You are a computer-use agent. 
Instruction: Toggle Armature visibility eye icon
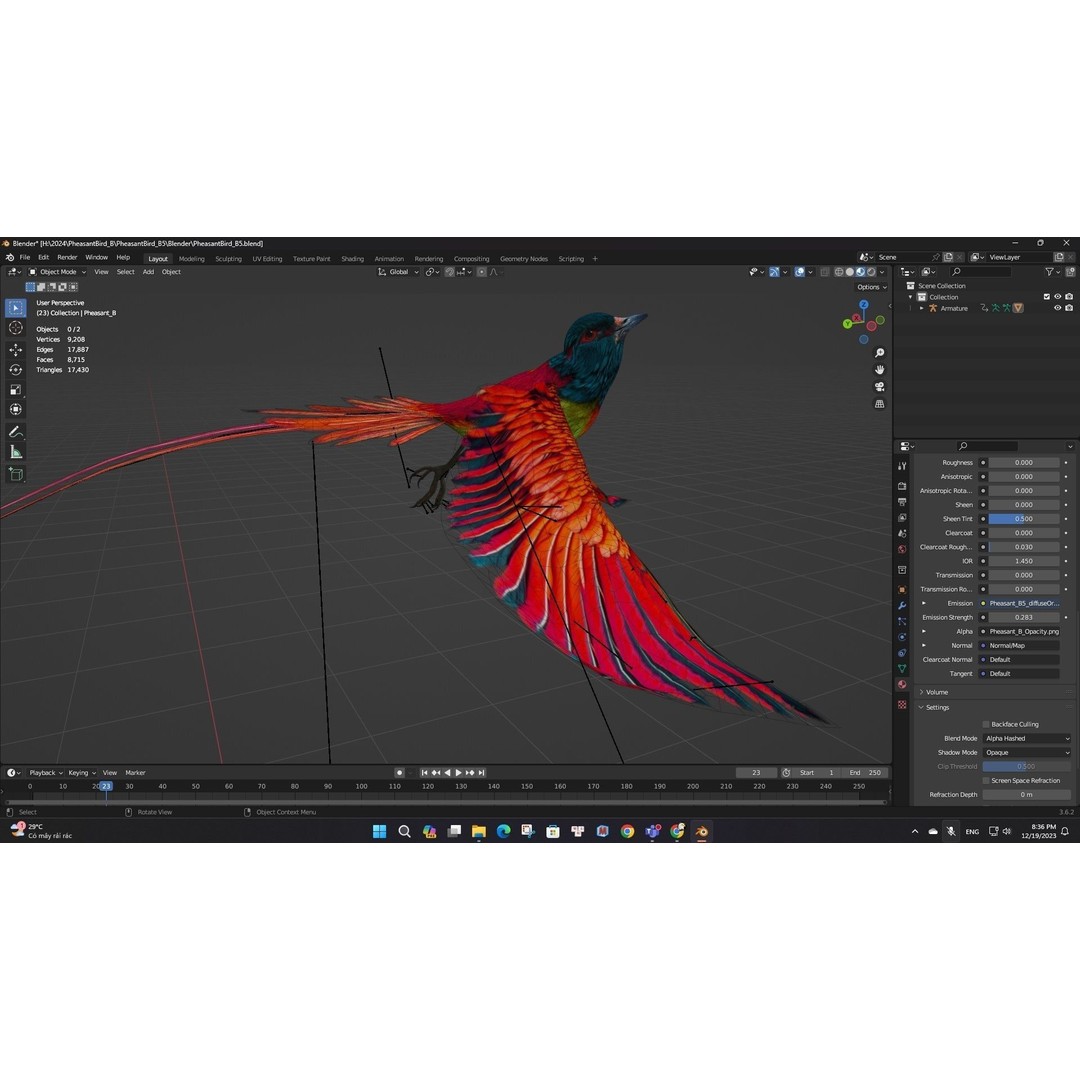click(x=1058, y=308)
